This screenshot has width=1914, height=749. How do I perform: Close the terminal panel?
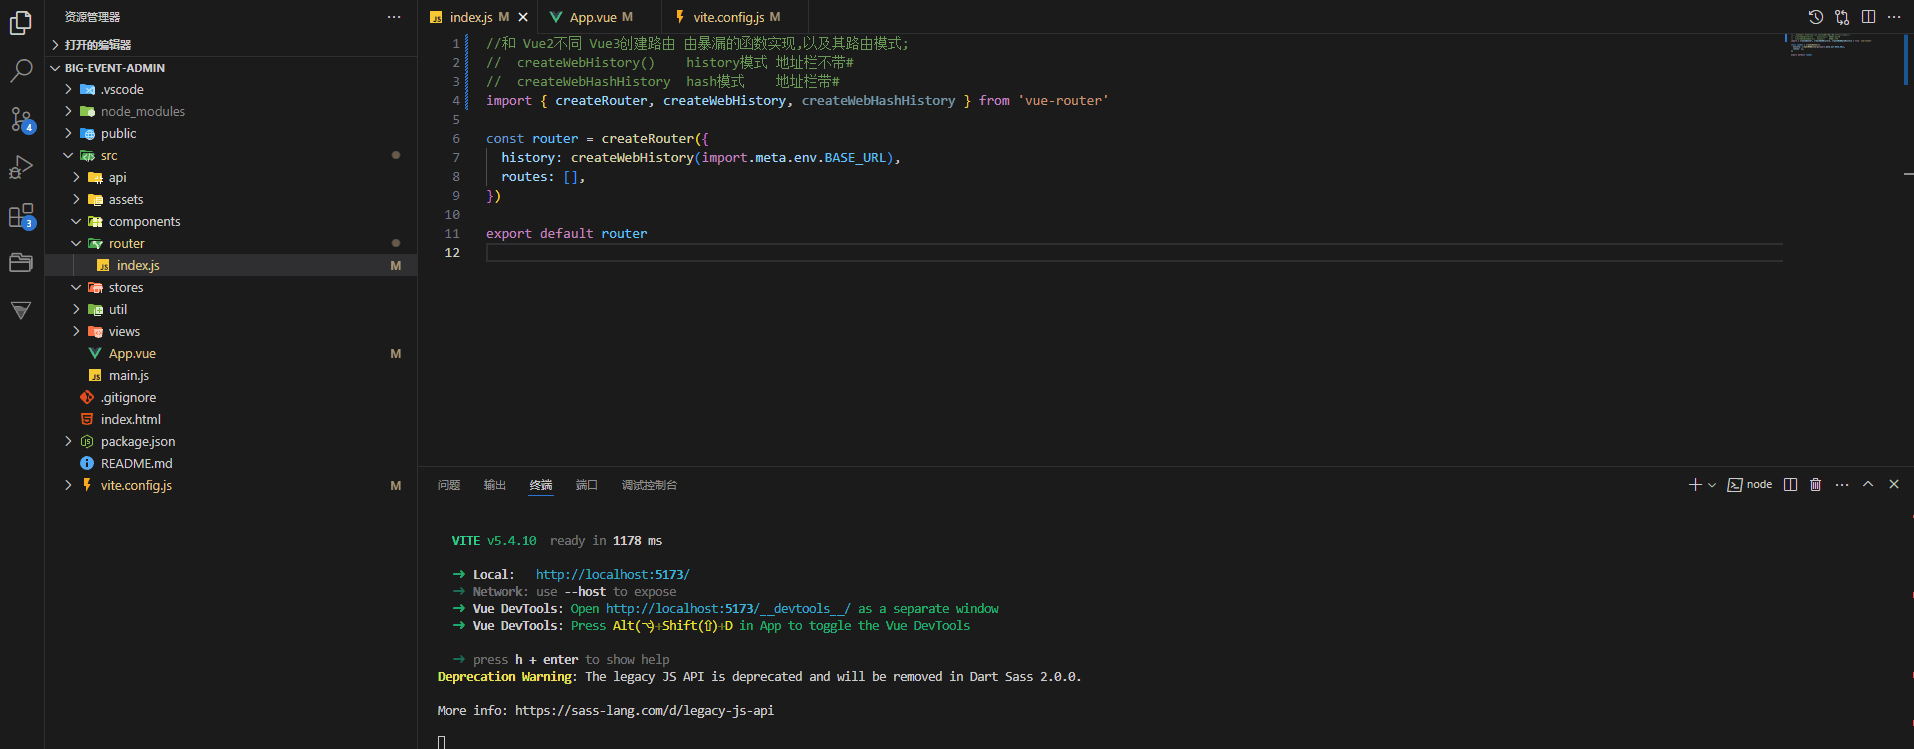[1894, 485]
